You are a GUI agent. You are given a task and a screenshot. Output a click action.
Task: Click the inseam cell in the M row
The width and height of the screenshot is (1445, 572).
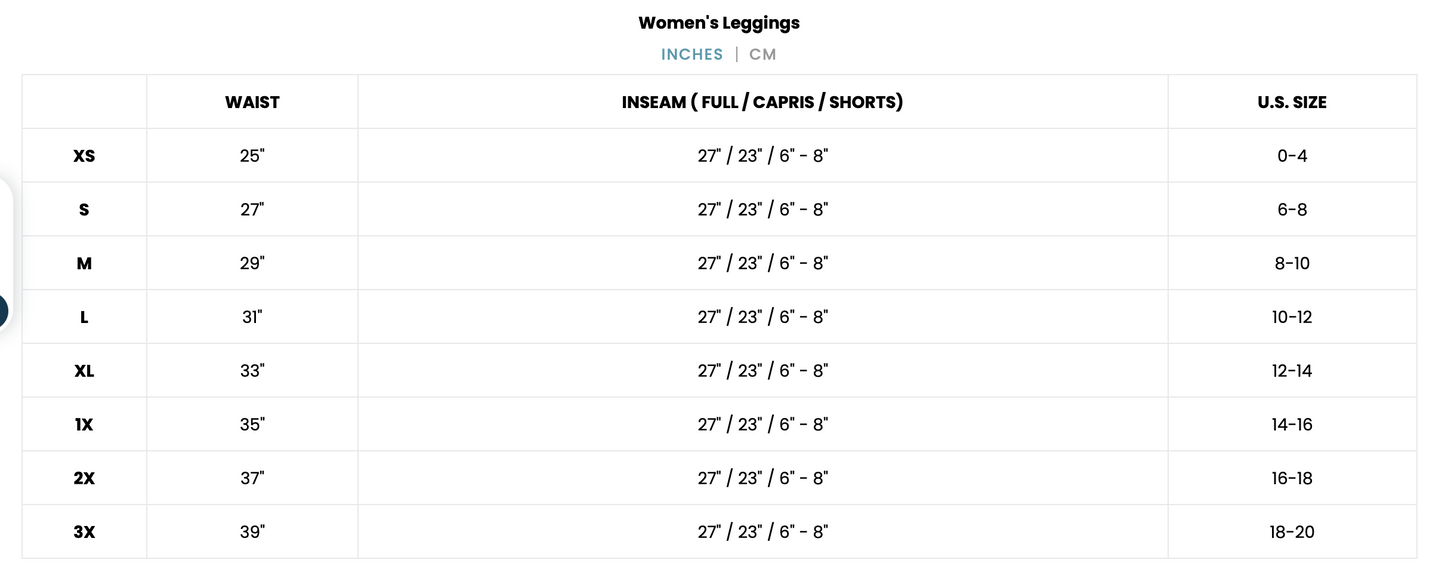(762, 263)
